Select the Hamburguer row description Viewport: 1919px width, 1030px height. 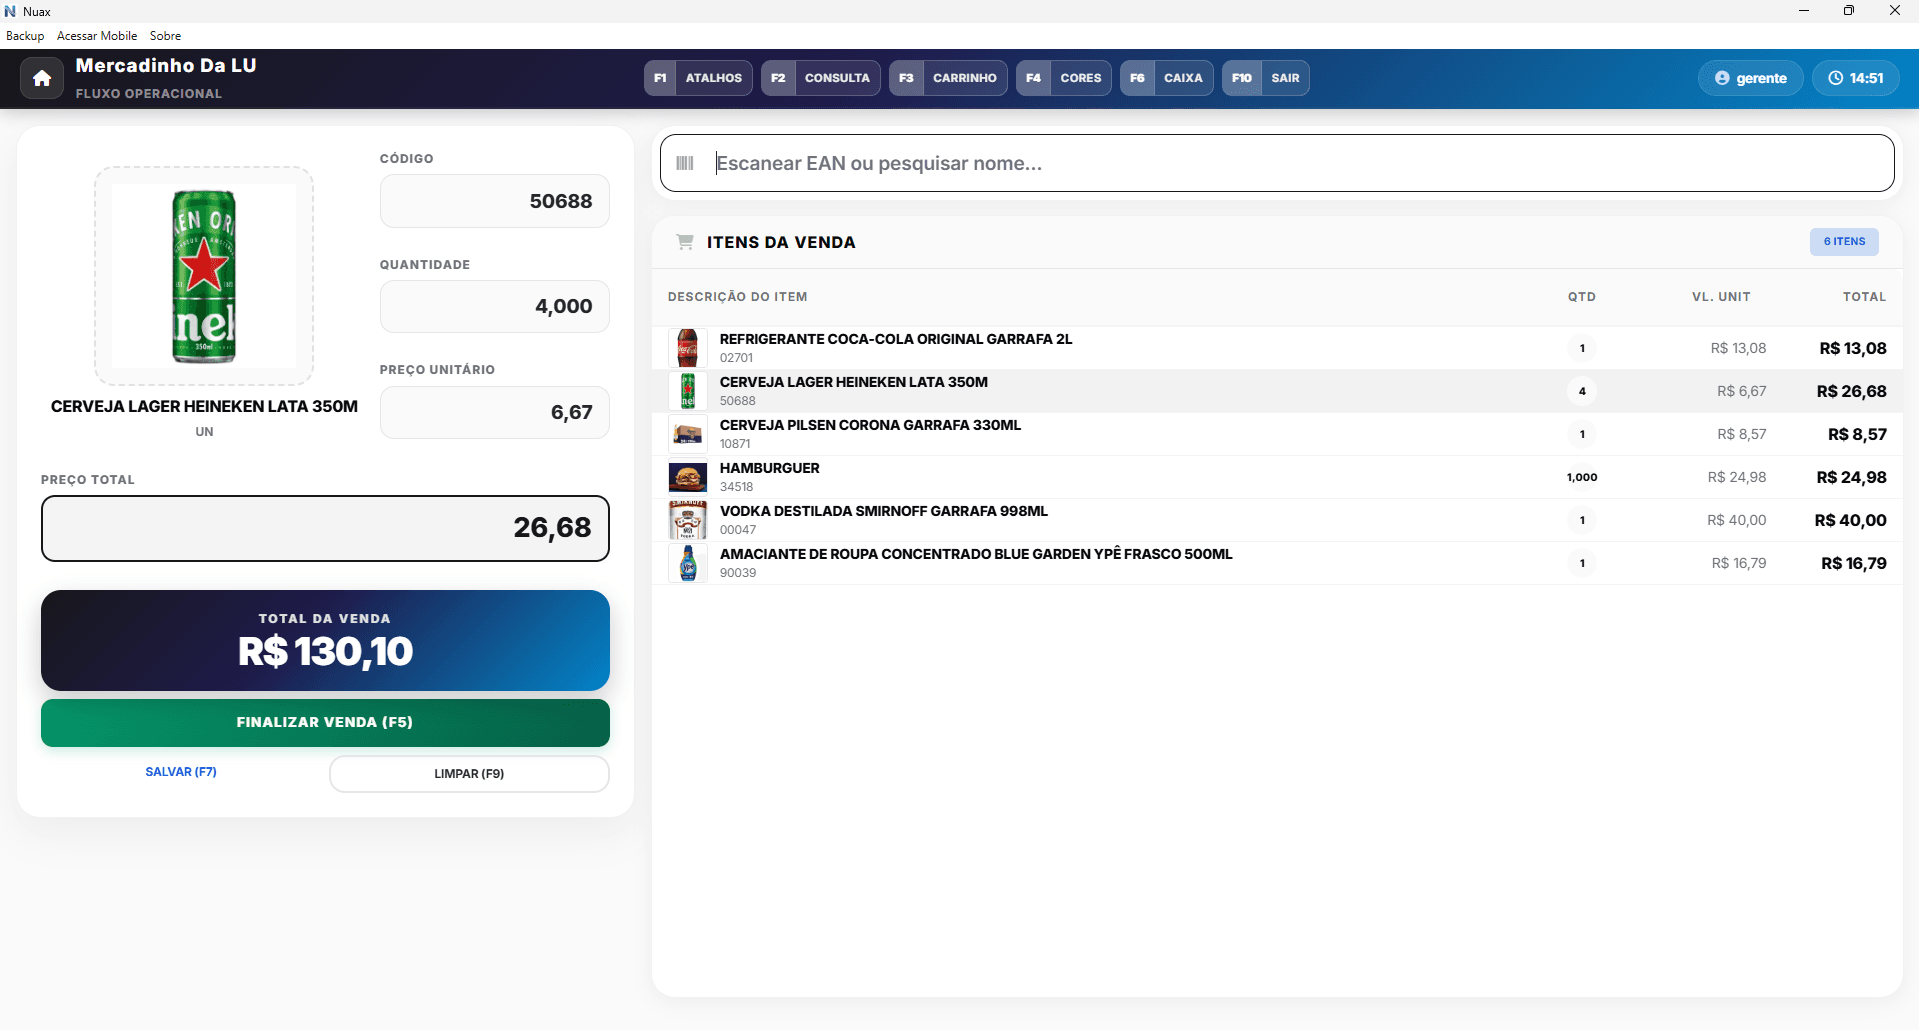pos(769,468)
